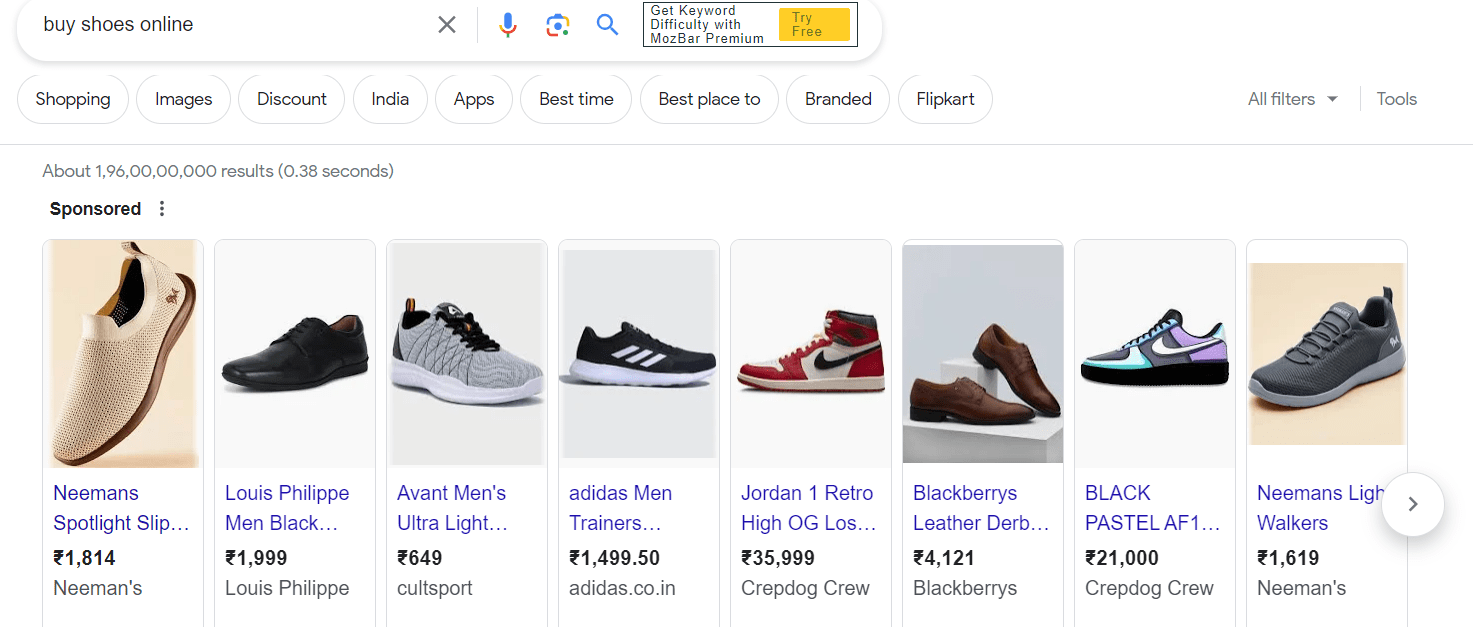
Task: Click the microphone icon to search by voice
Action: tap(508, 24)
